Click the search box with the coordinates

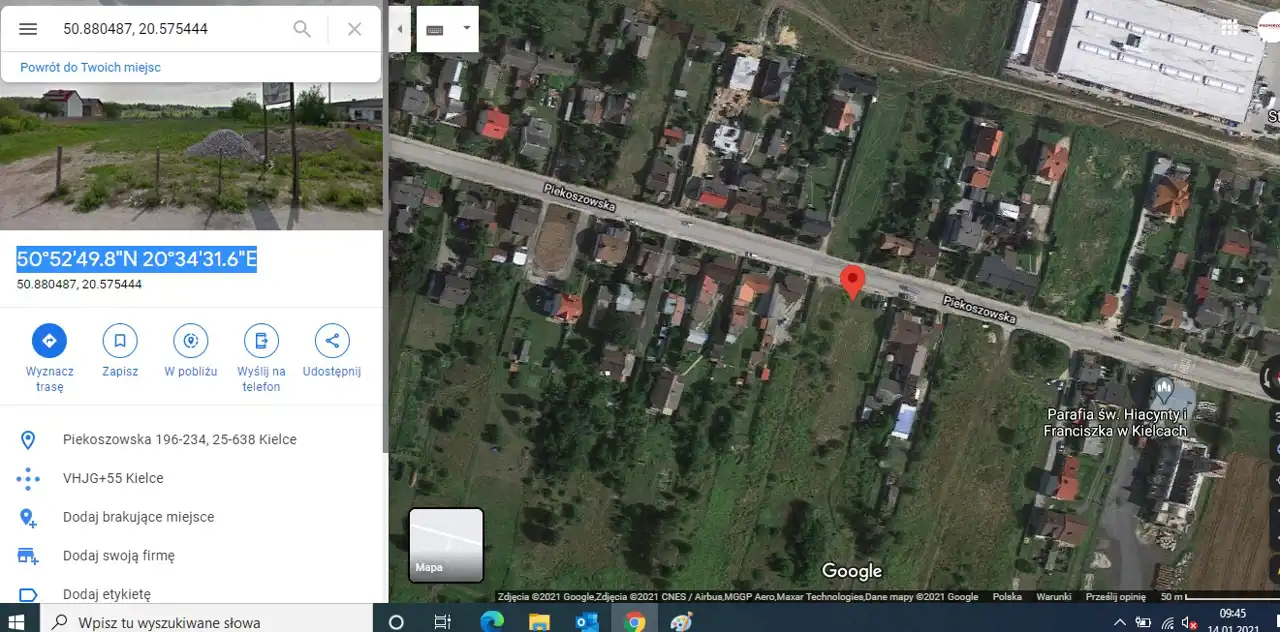coord(170,29)
